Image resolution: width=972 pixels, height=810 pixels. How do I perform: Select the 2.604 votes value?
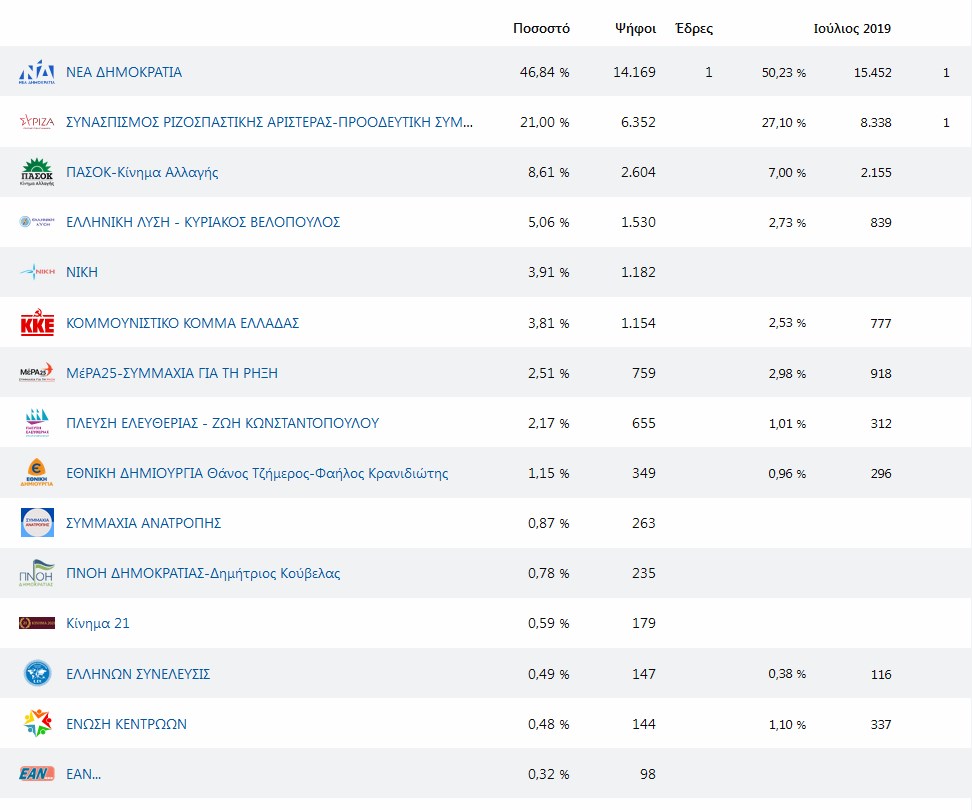pyautogui.click(x=638, y=172)
